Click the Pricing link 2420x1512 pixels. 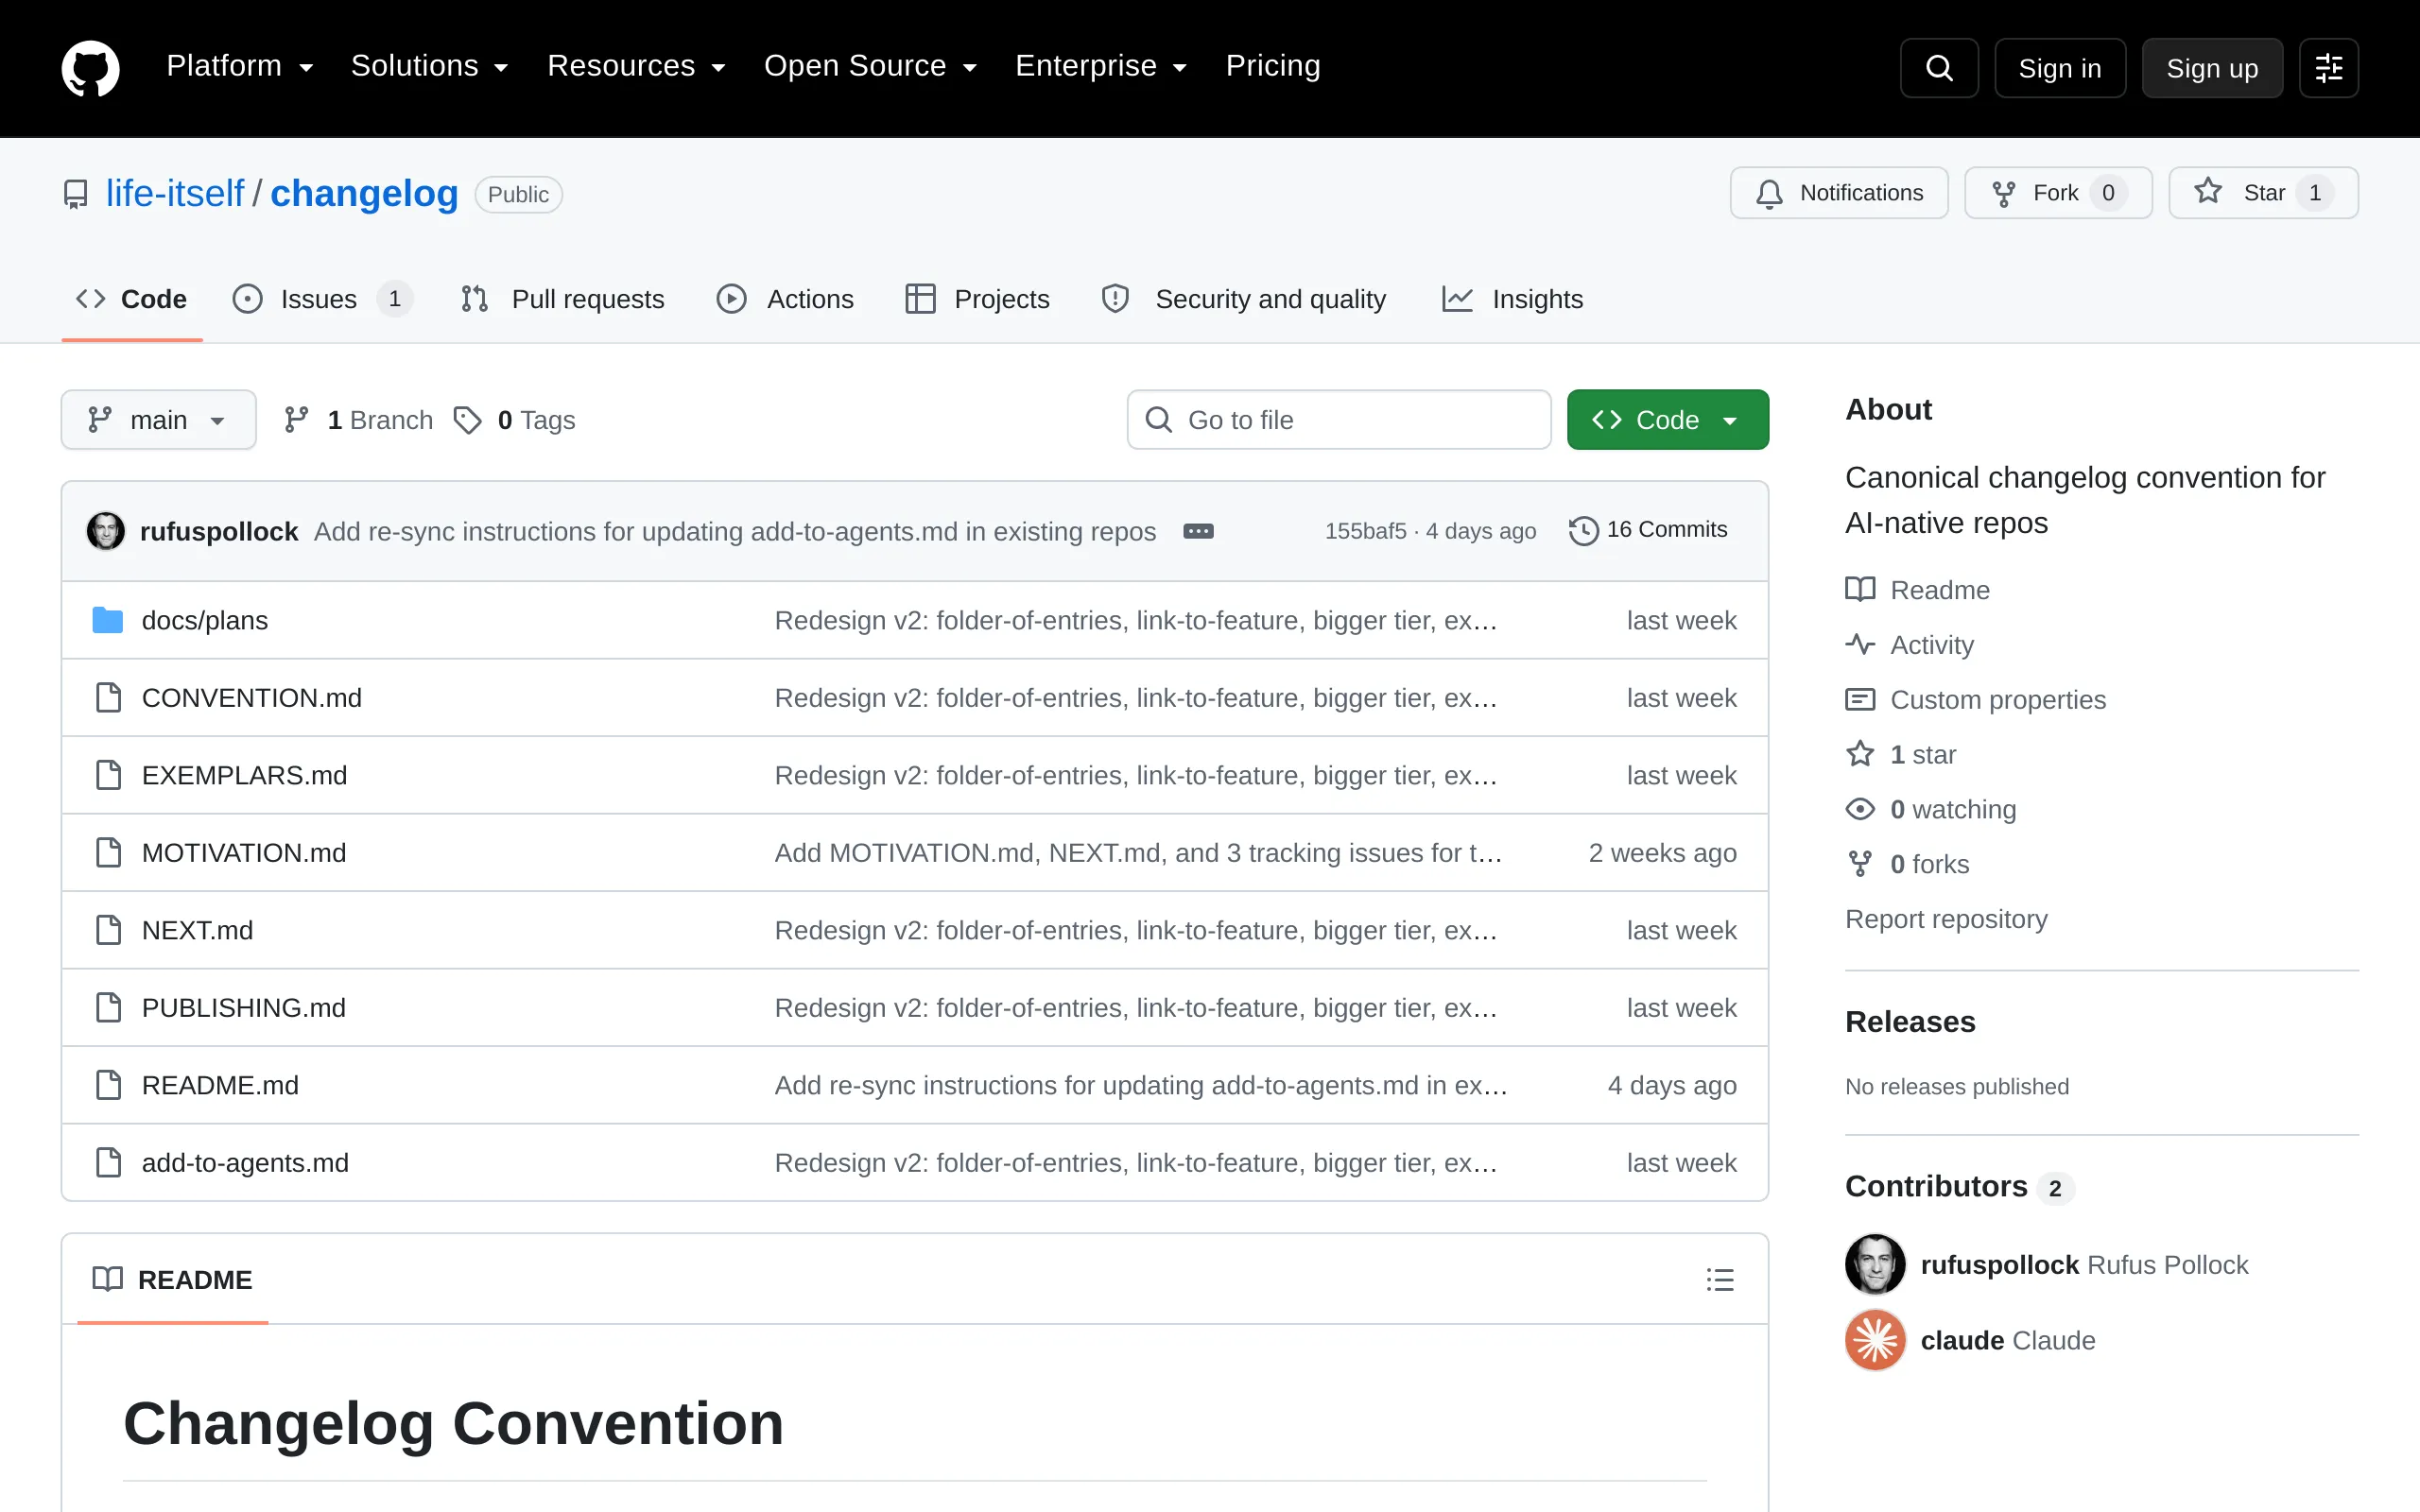[1273, 66]
